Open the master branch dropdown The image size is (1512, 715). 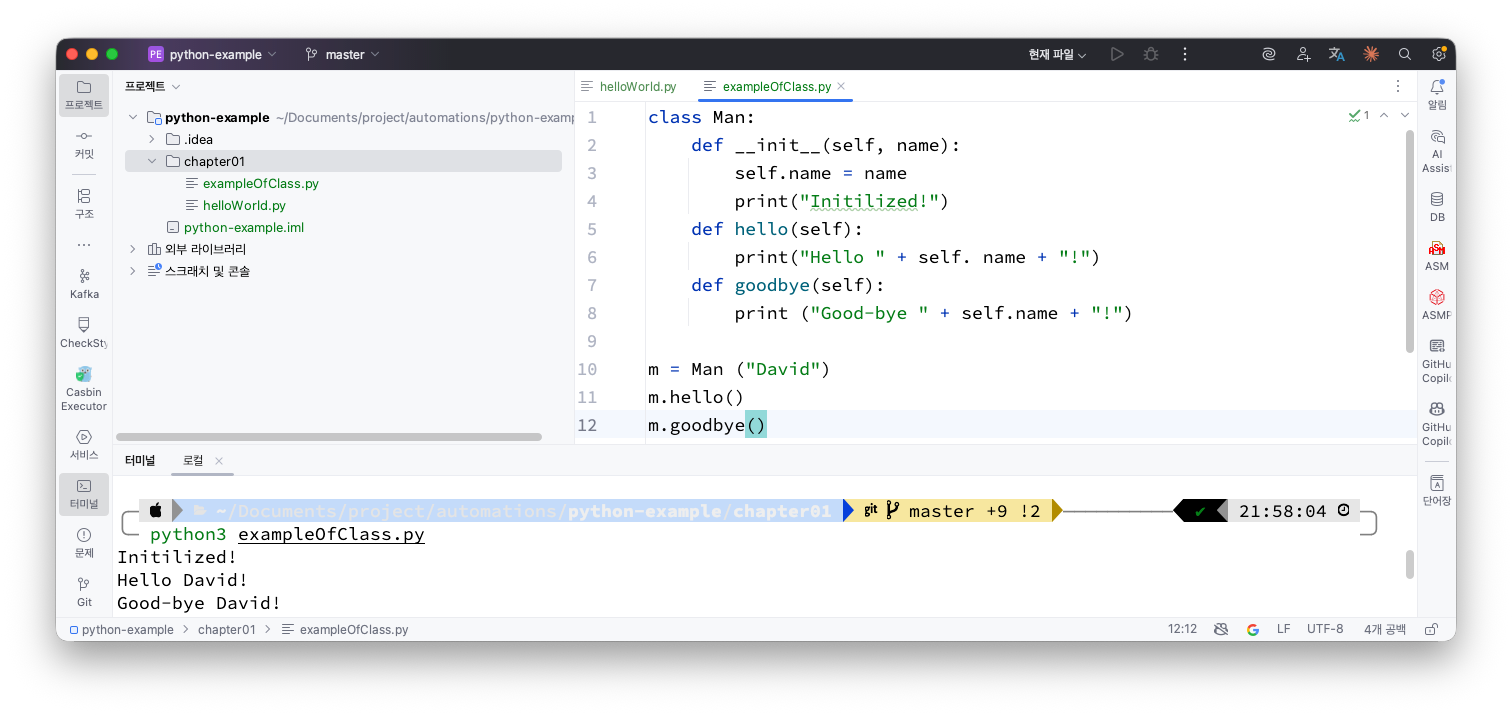pos(343,55)
